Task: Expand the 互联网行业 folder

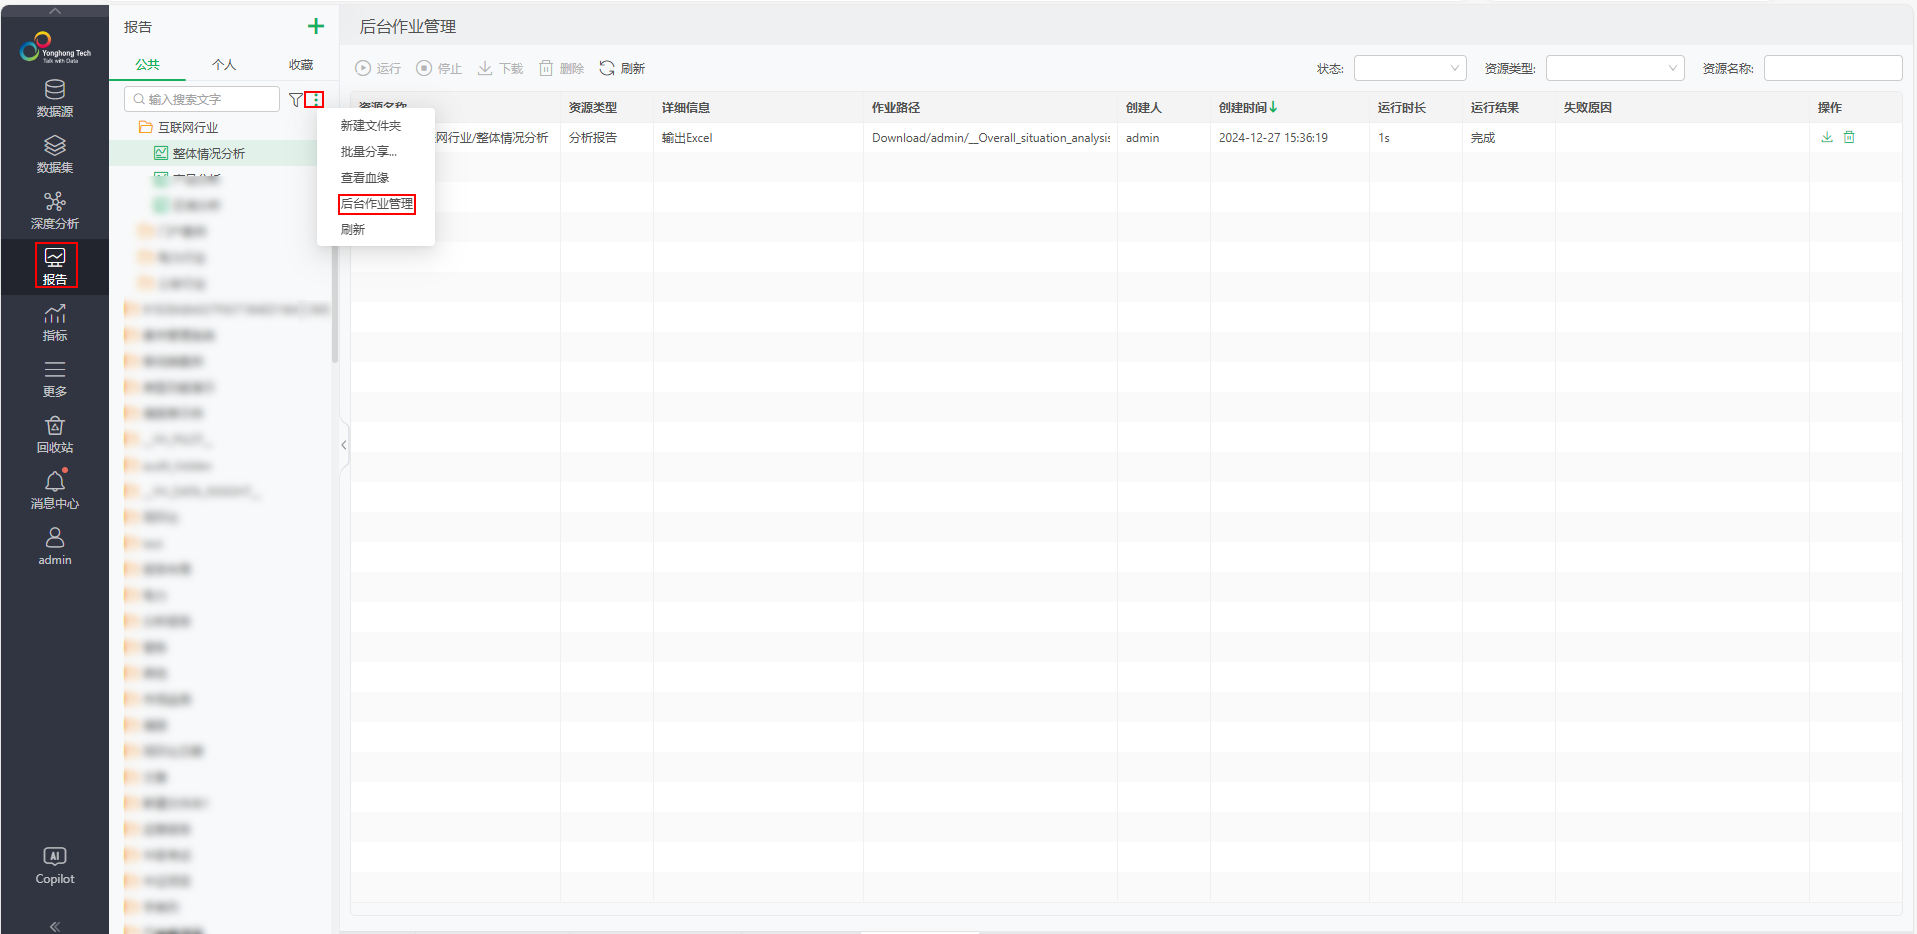Action: click(x=178, y=127)
